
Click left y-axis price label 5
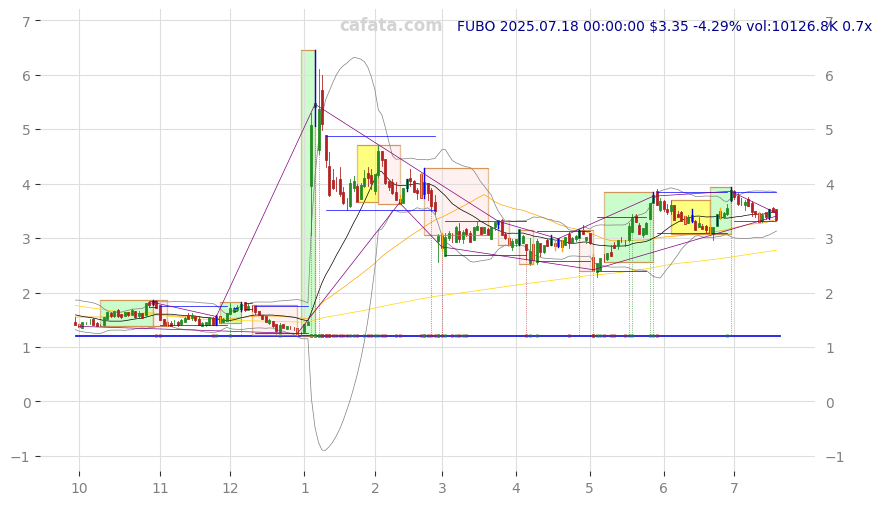tap(26, 130)
